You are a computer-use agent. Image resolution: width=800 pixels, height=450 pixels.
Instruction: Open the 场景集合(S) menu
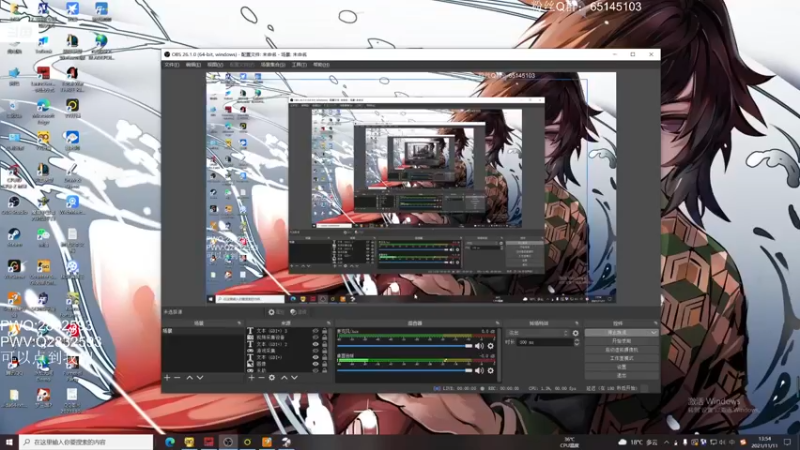[272, 65]
